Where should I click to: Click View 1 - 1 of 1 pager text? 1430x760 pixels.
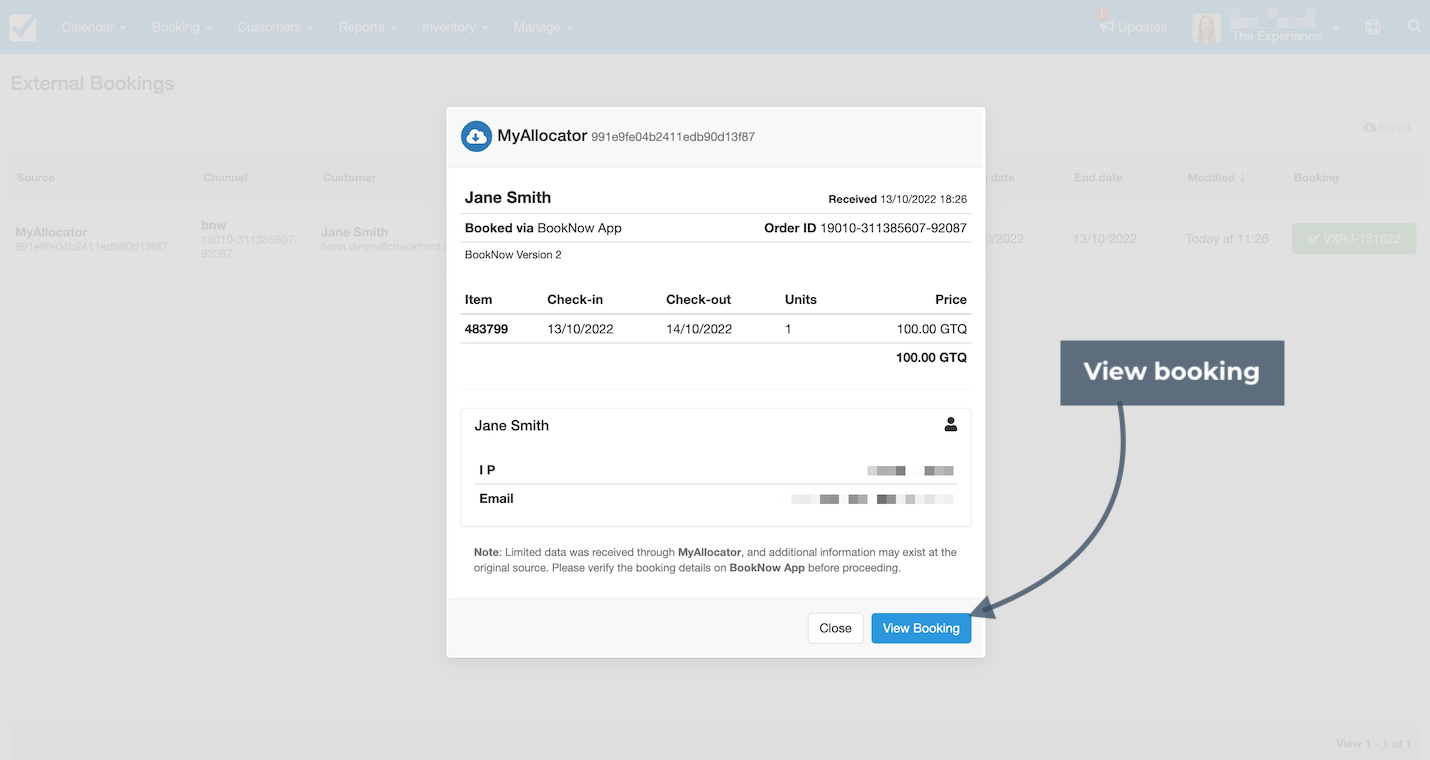1373,744
